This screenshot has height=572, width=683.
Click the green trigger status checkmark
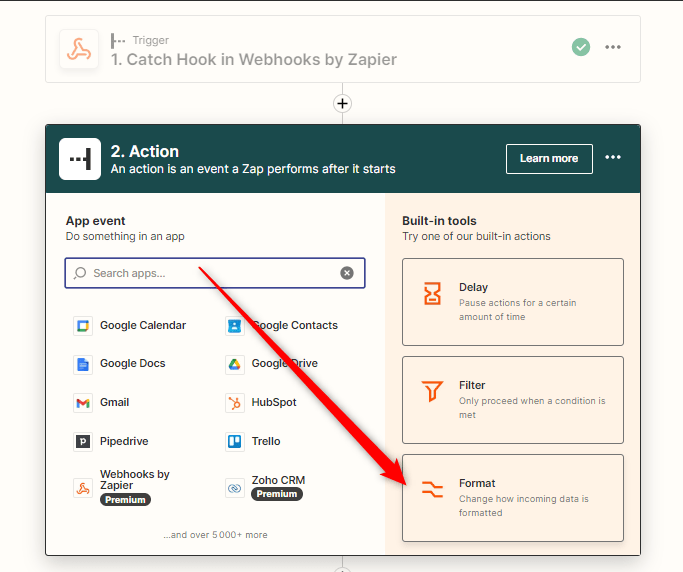(x=581, y=47)
